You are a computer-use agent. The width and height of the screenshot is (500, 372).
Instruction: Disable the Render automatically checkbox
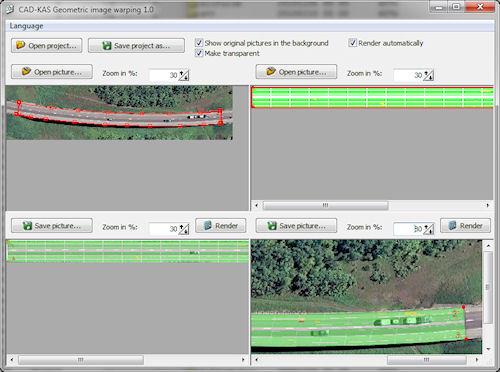click(x=352, y=43)
